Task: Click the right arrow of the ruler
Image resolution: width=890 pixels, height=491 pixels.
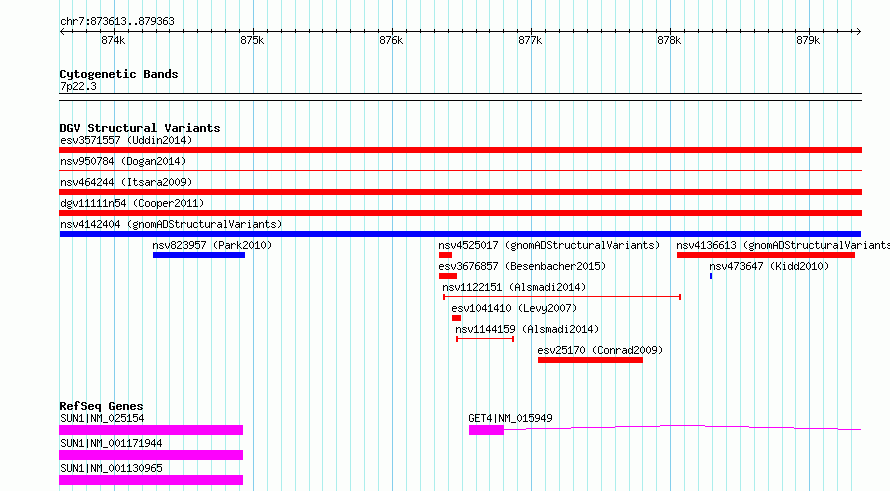Action: [858, 32]
